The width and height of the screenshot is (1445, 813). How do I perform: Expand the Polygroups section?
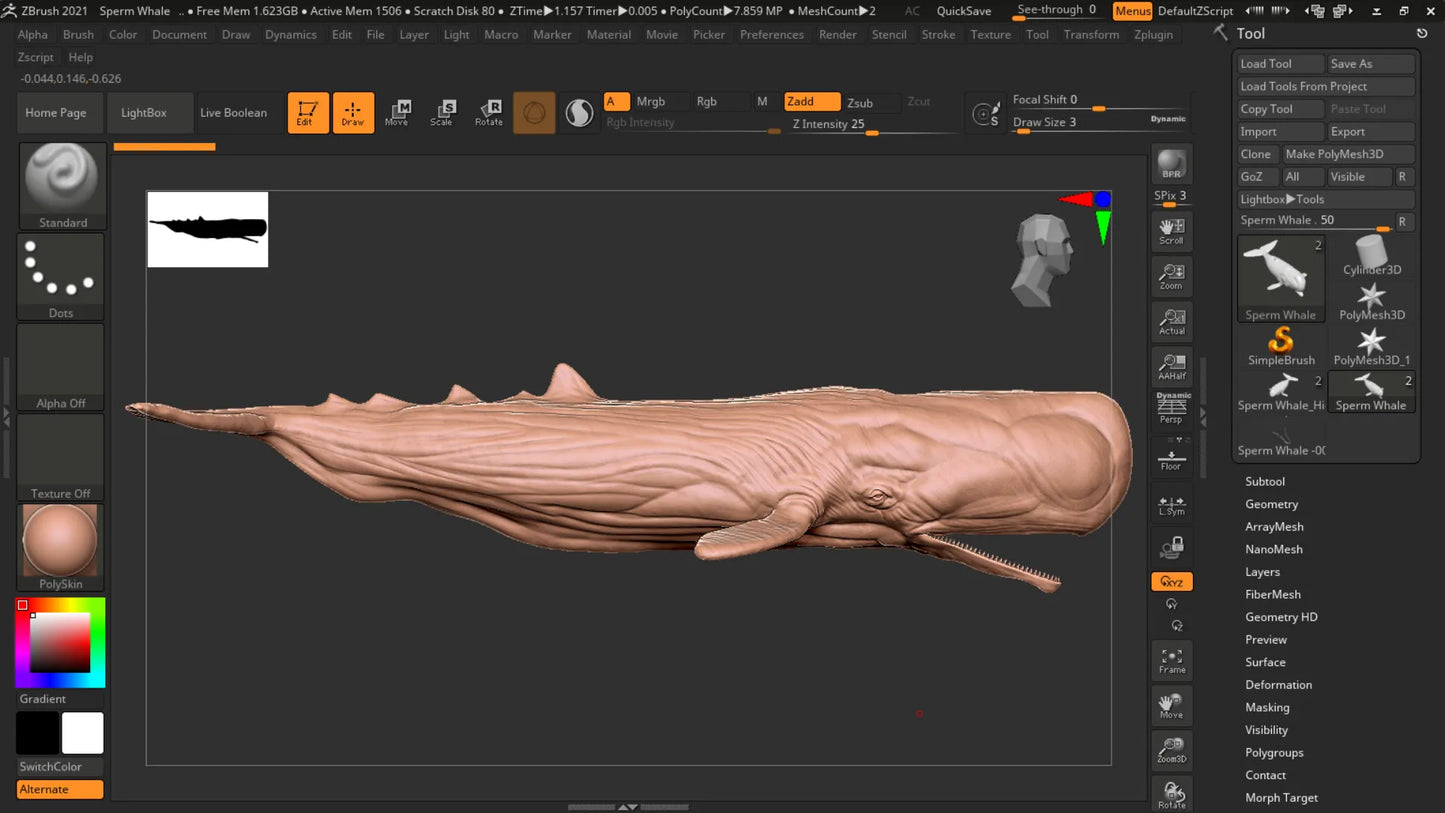pyautogui.click(x=1274, y=752)
